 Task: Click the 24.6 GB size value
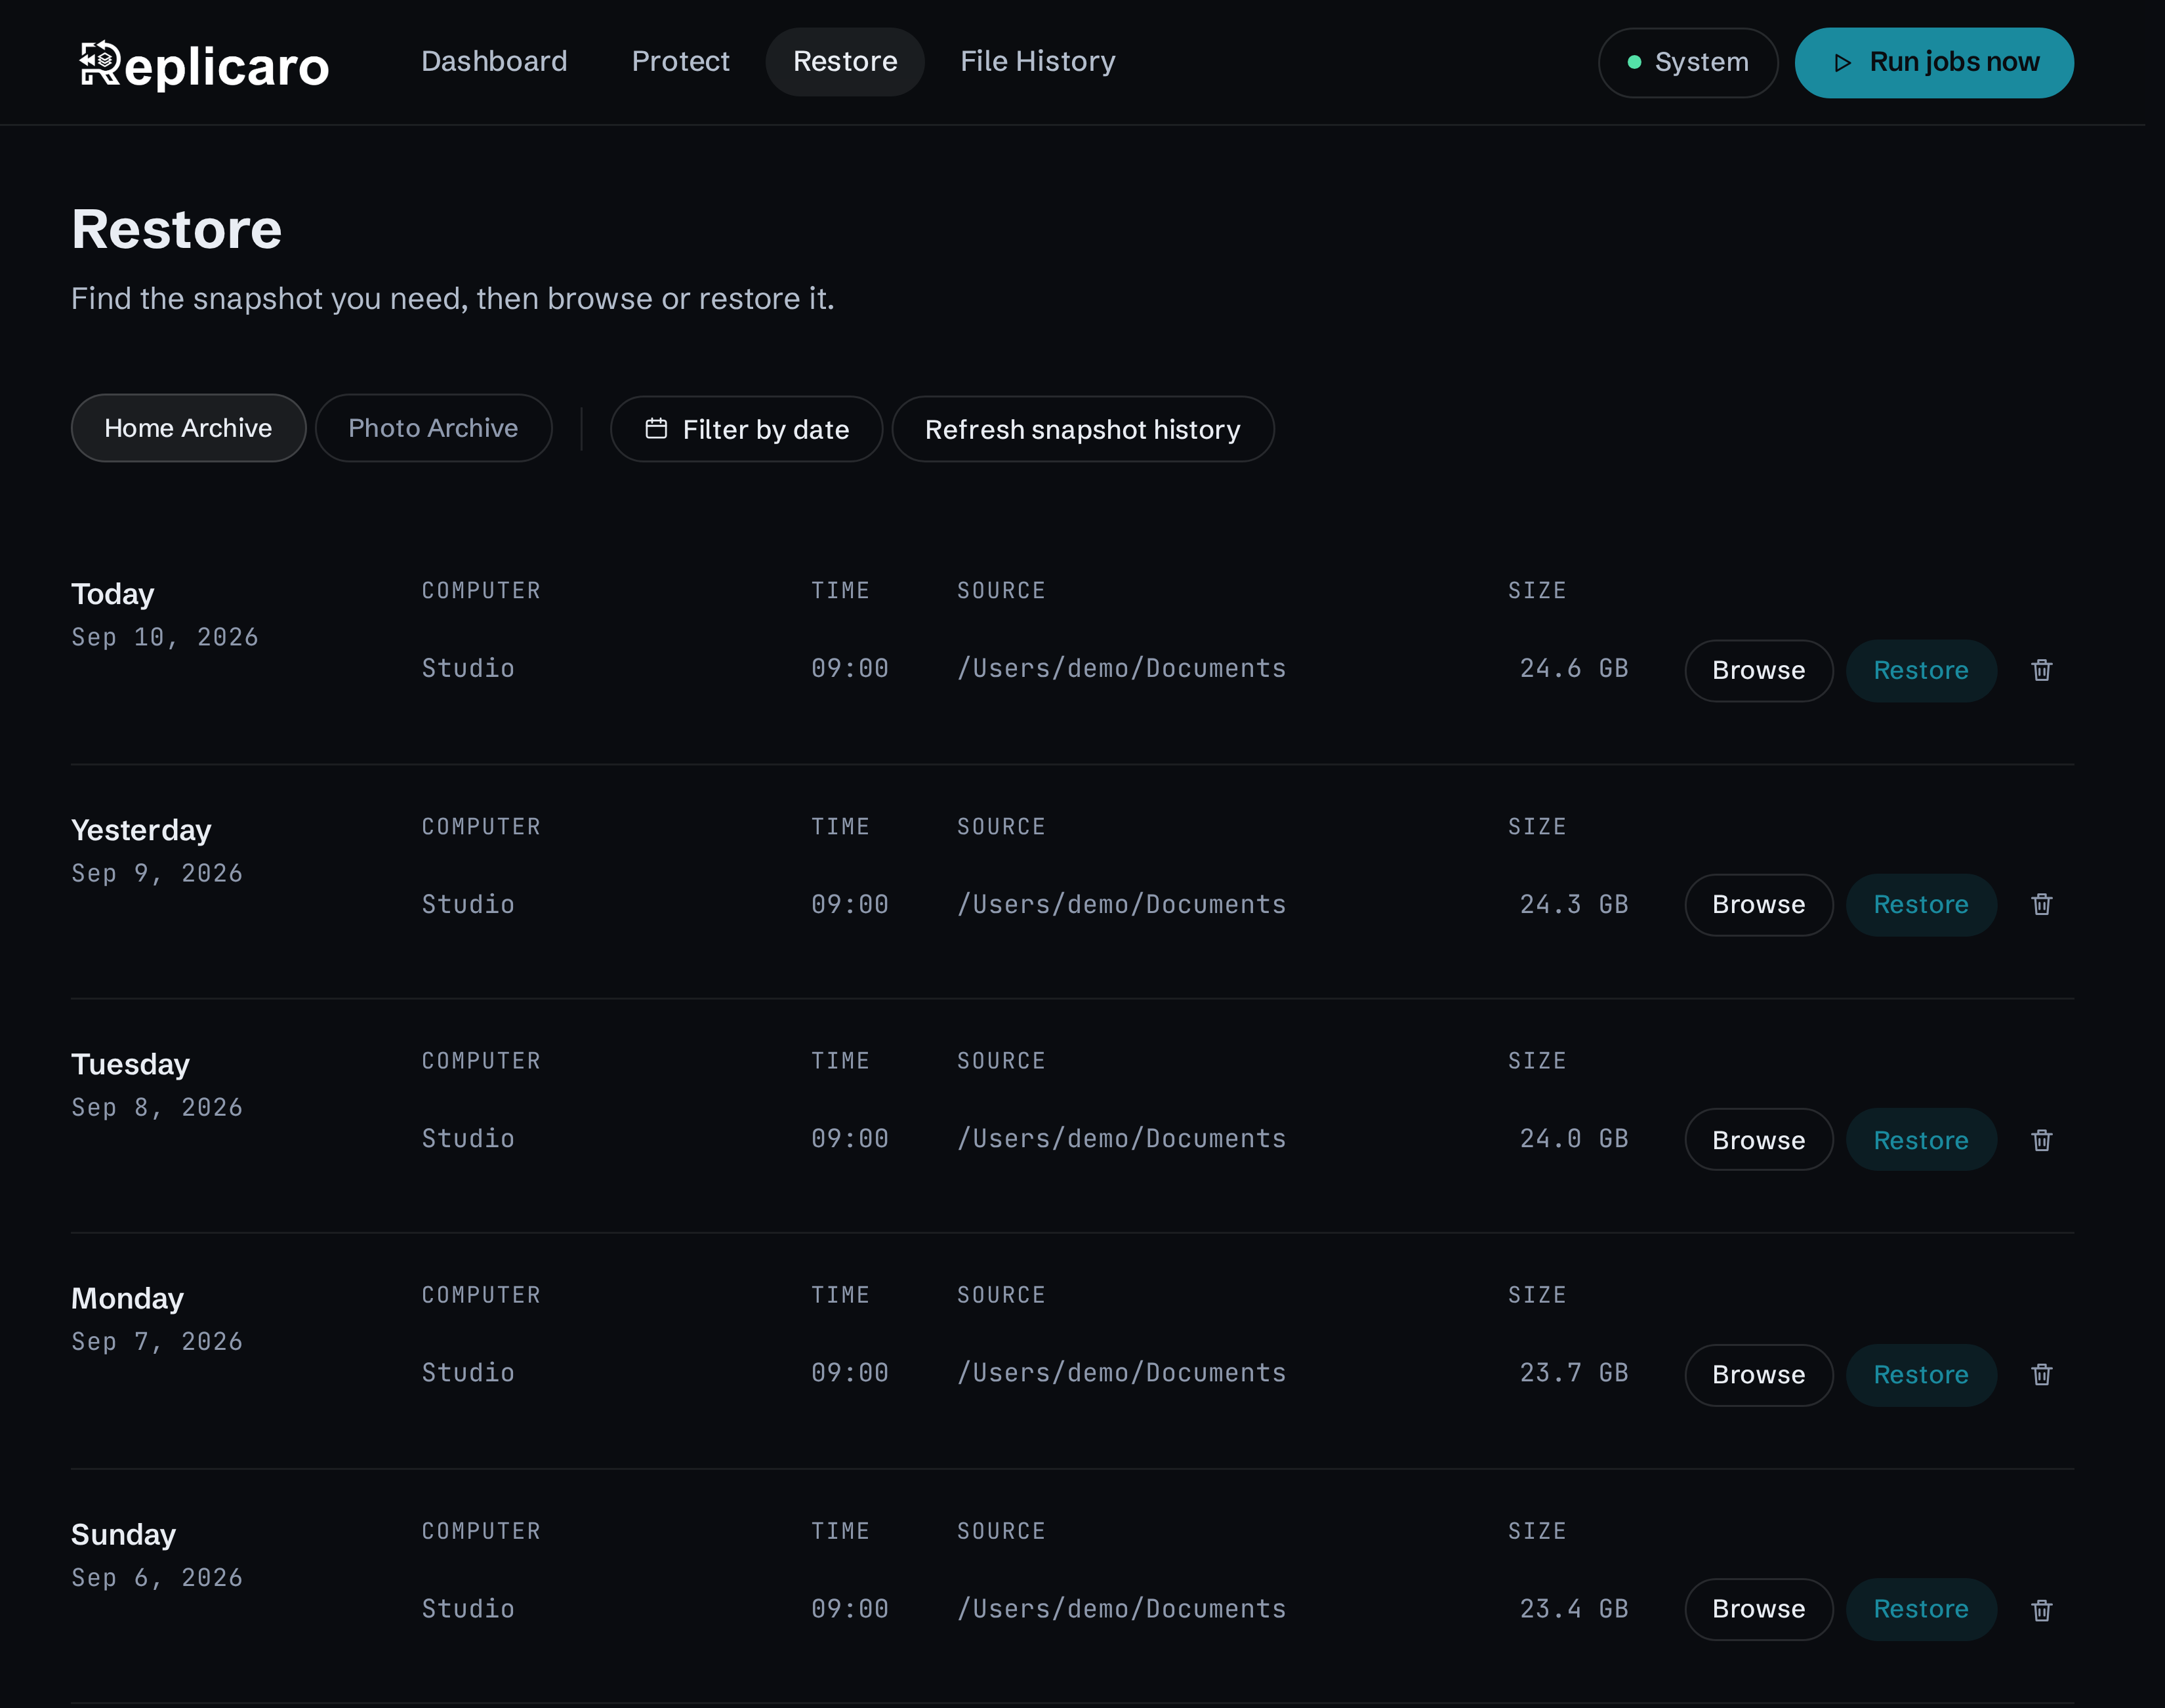pyautogui.click(x=1574, y=669)
